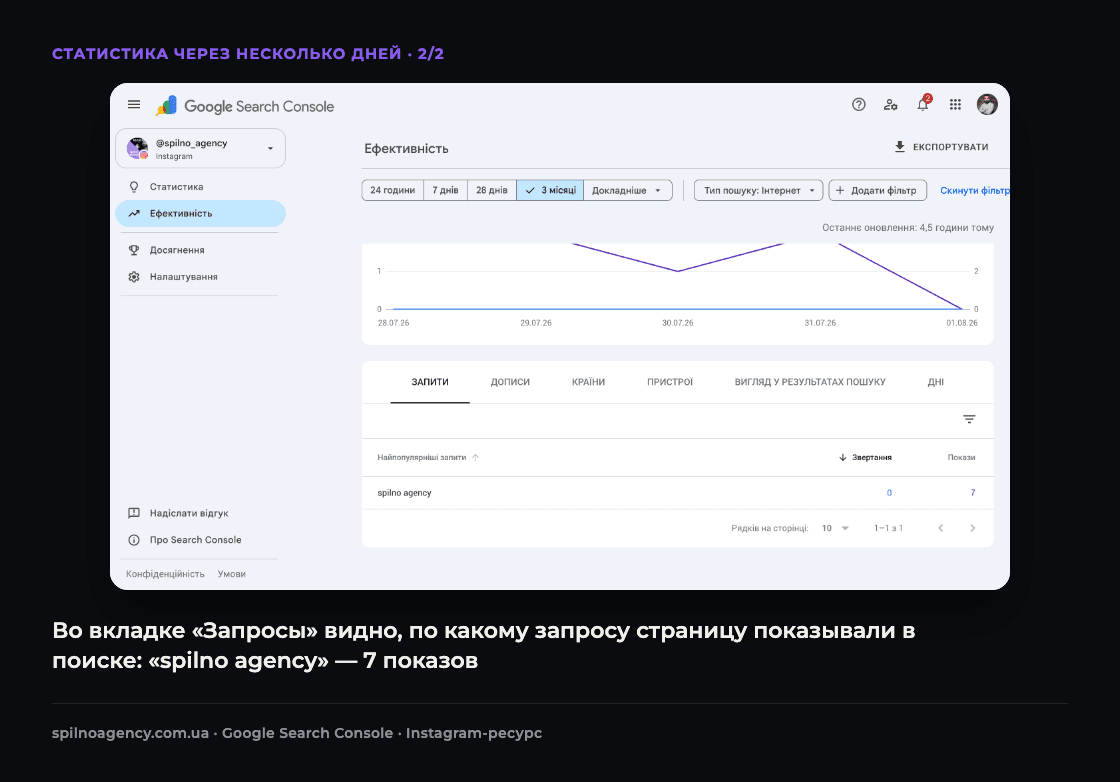Click the sort arrow beside Найпопулярніші запити
The image size is (1120, 782).
(x=476, y=457)
